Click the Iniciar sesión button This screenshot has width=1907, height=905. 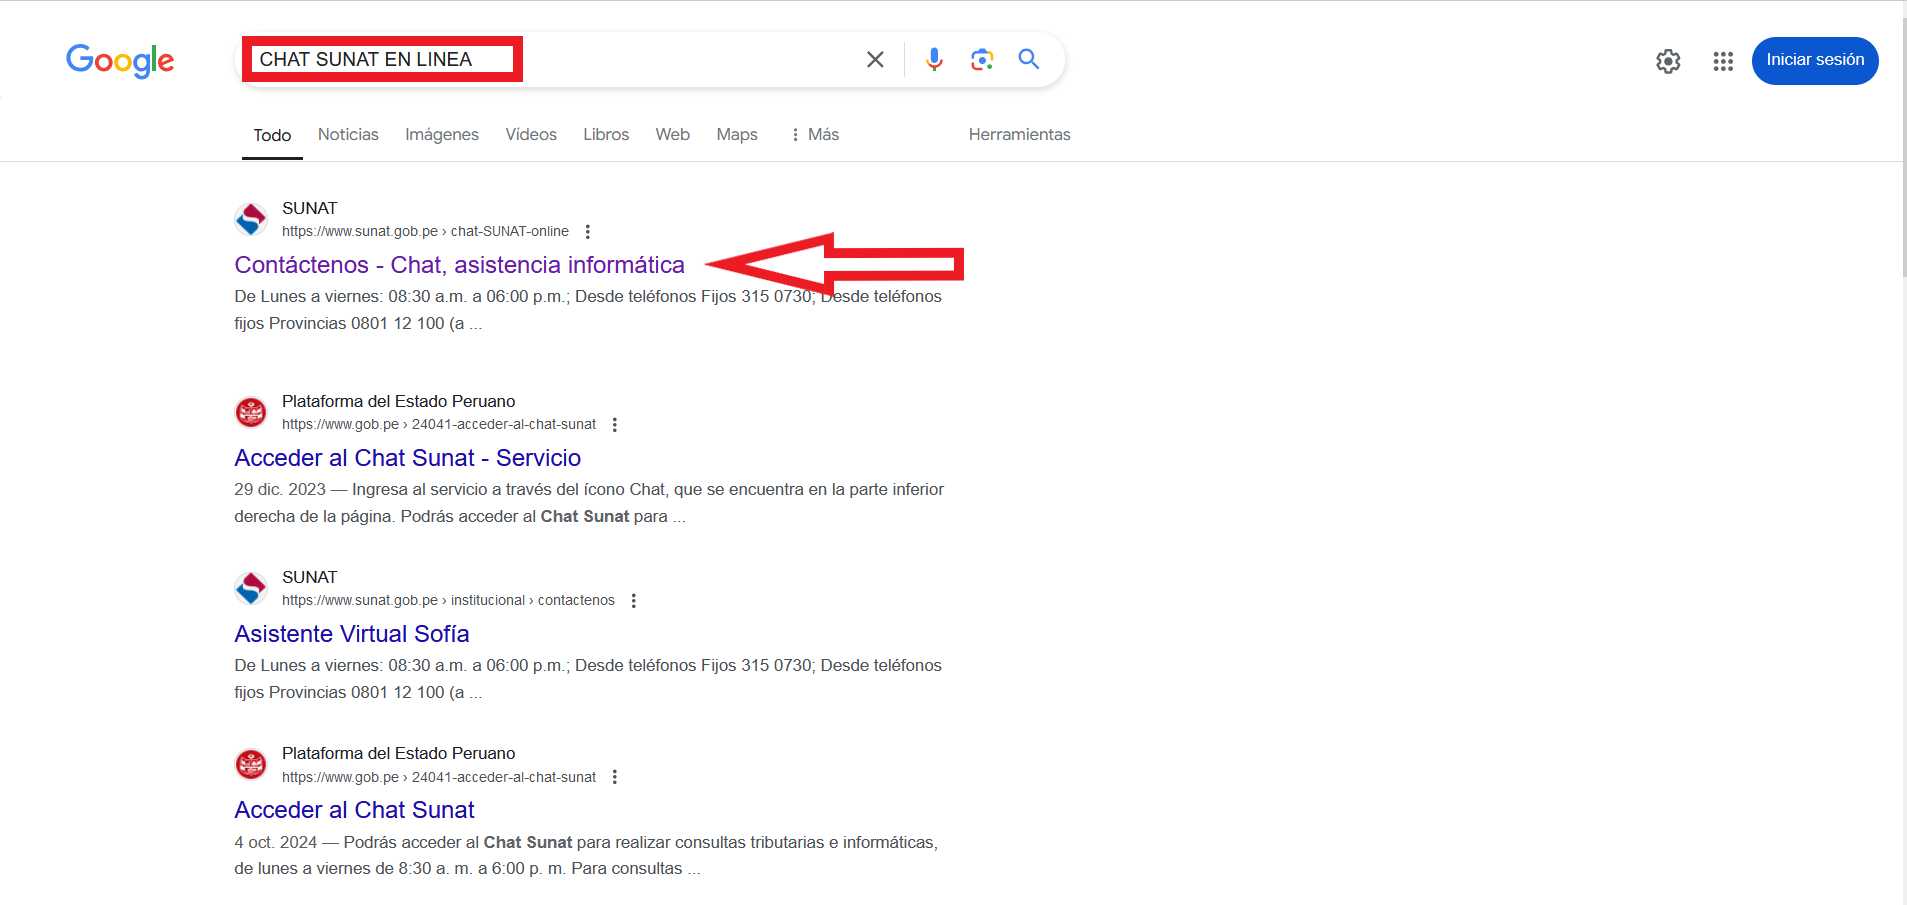[x=1815, y=60]
